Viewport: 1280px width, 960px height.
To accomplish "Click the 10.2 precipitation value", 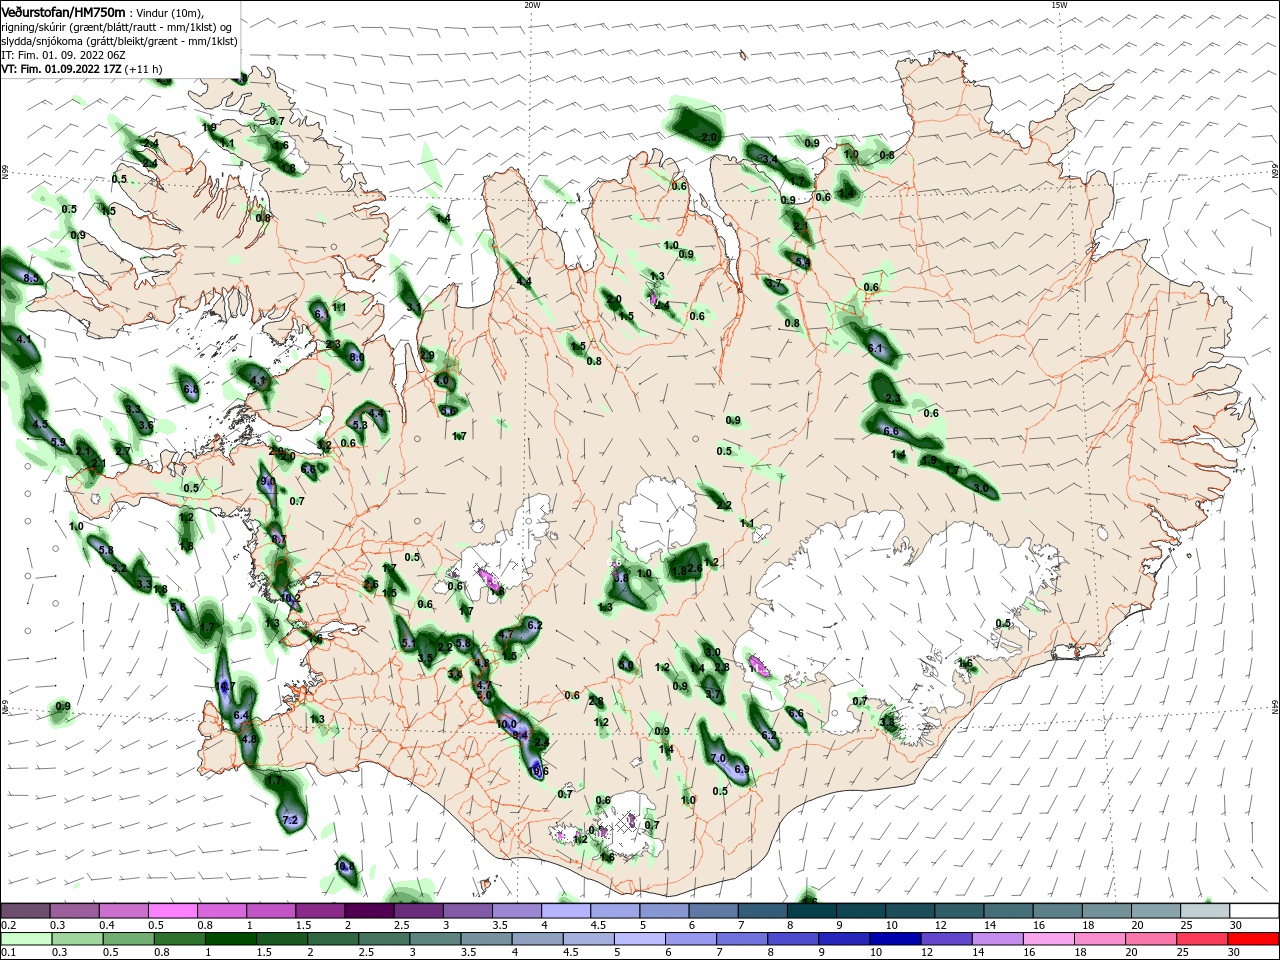I will pyautogui.click(x=290, y=598).
